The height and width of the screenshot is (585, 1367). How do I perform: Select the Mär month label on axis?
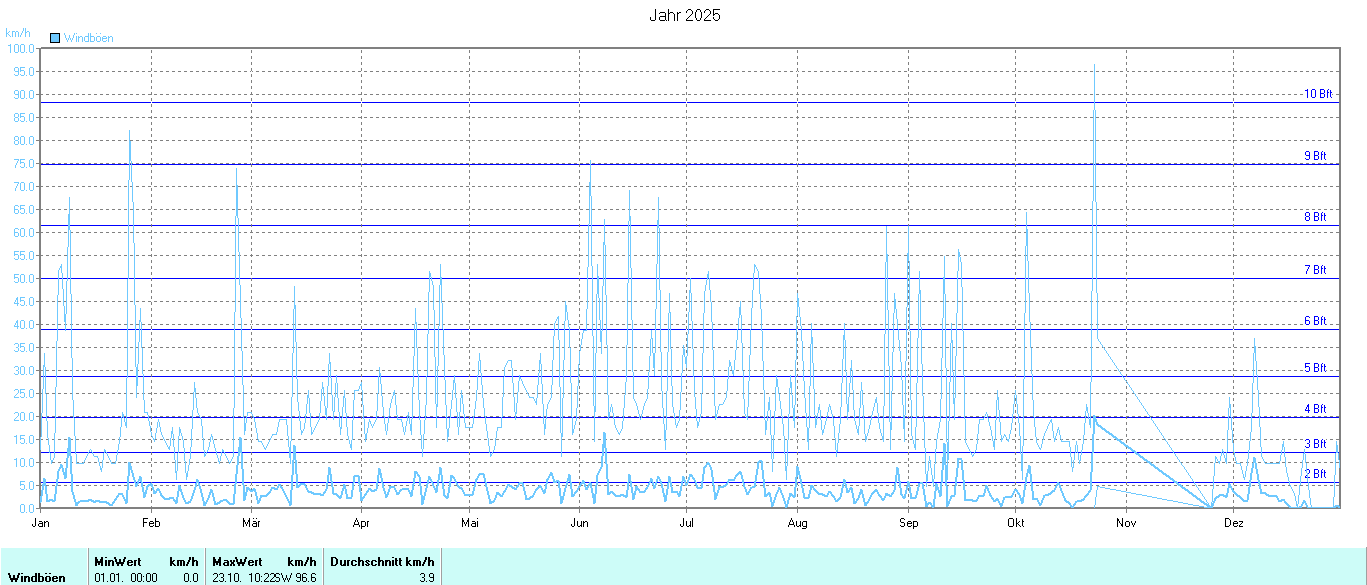[252, 522]
